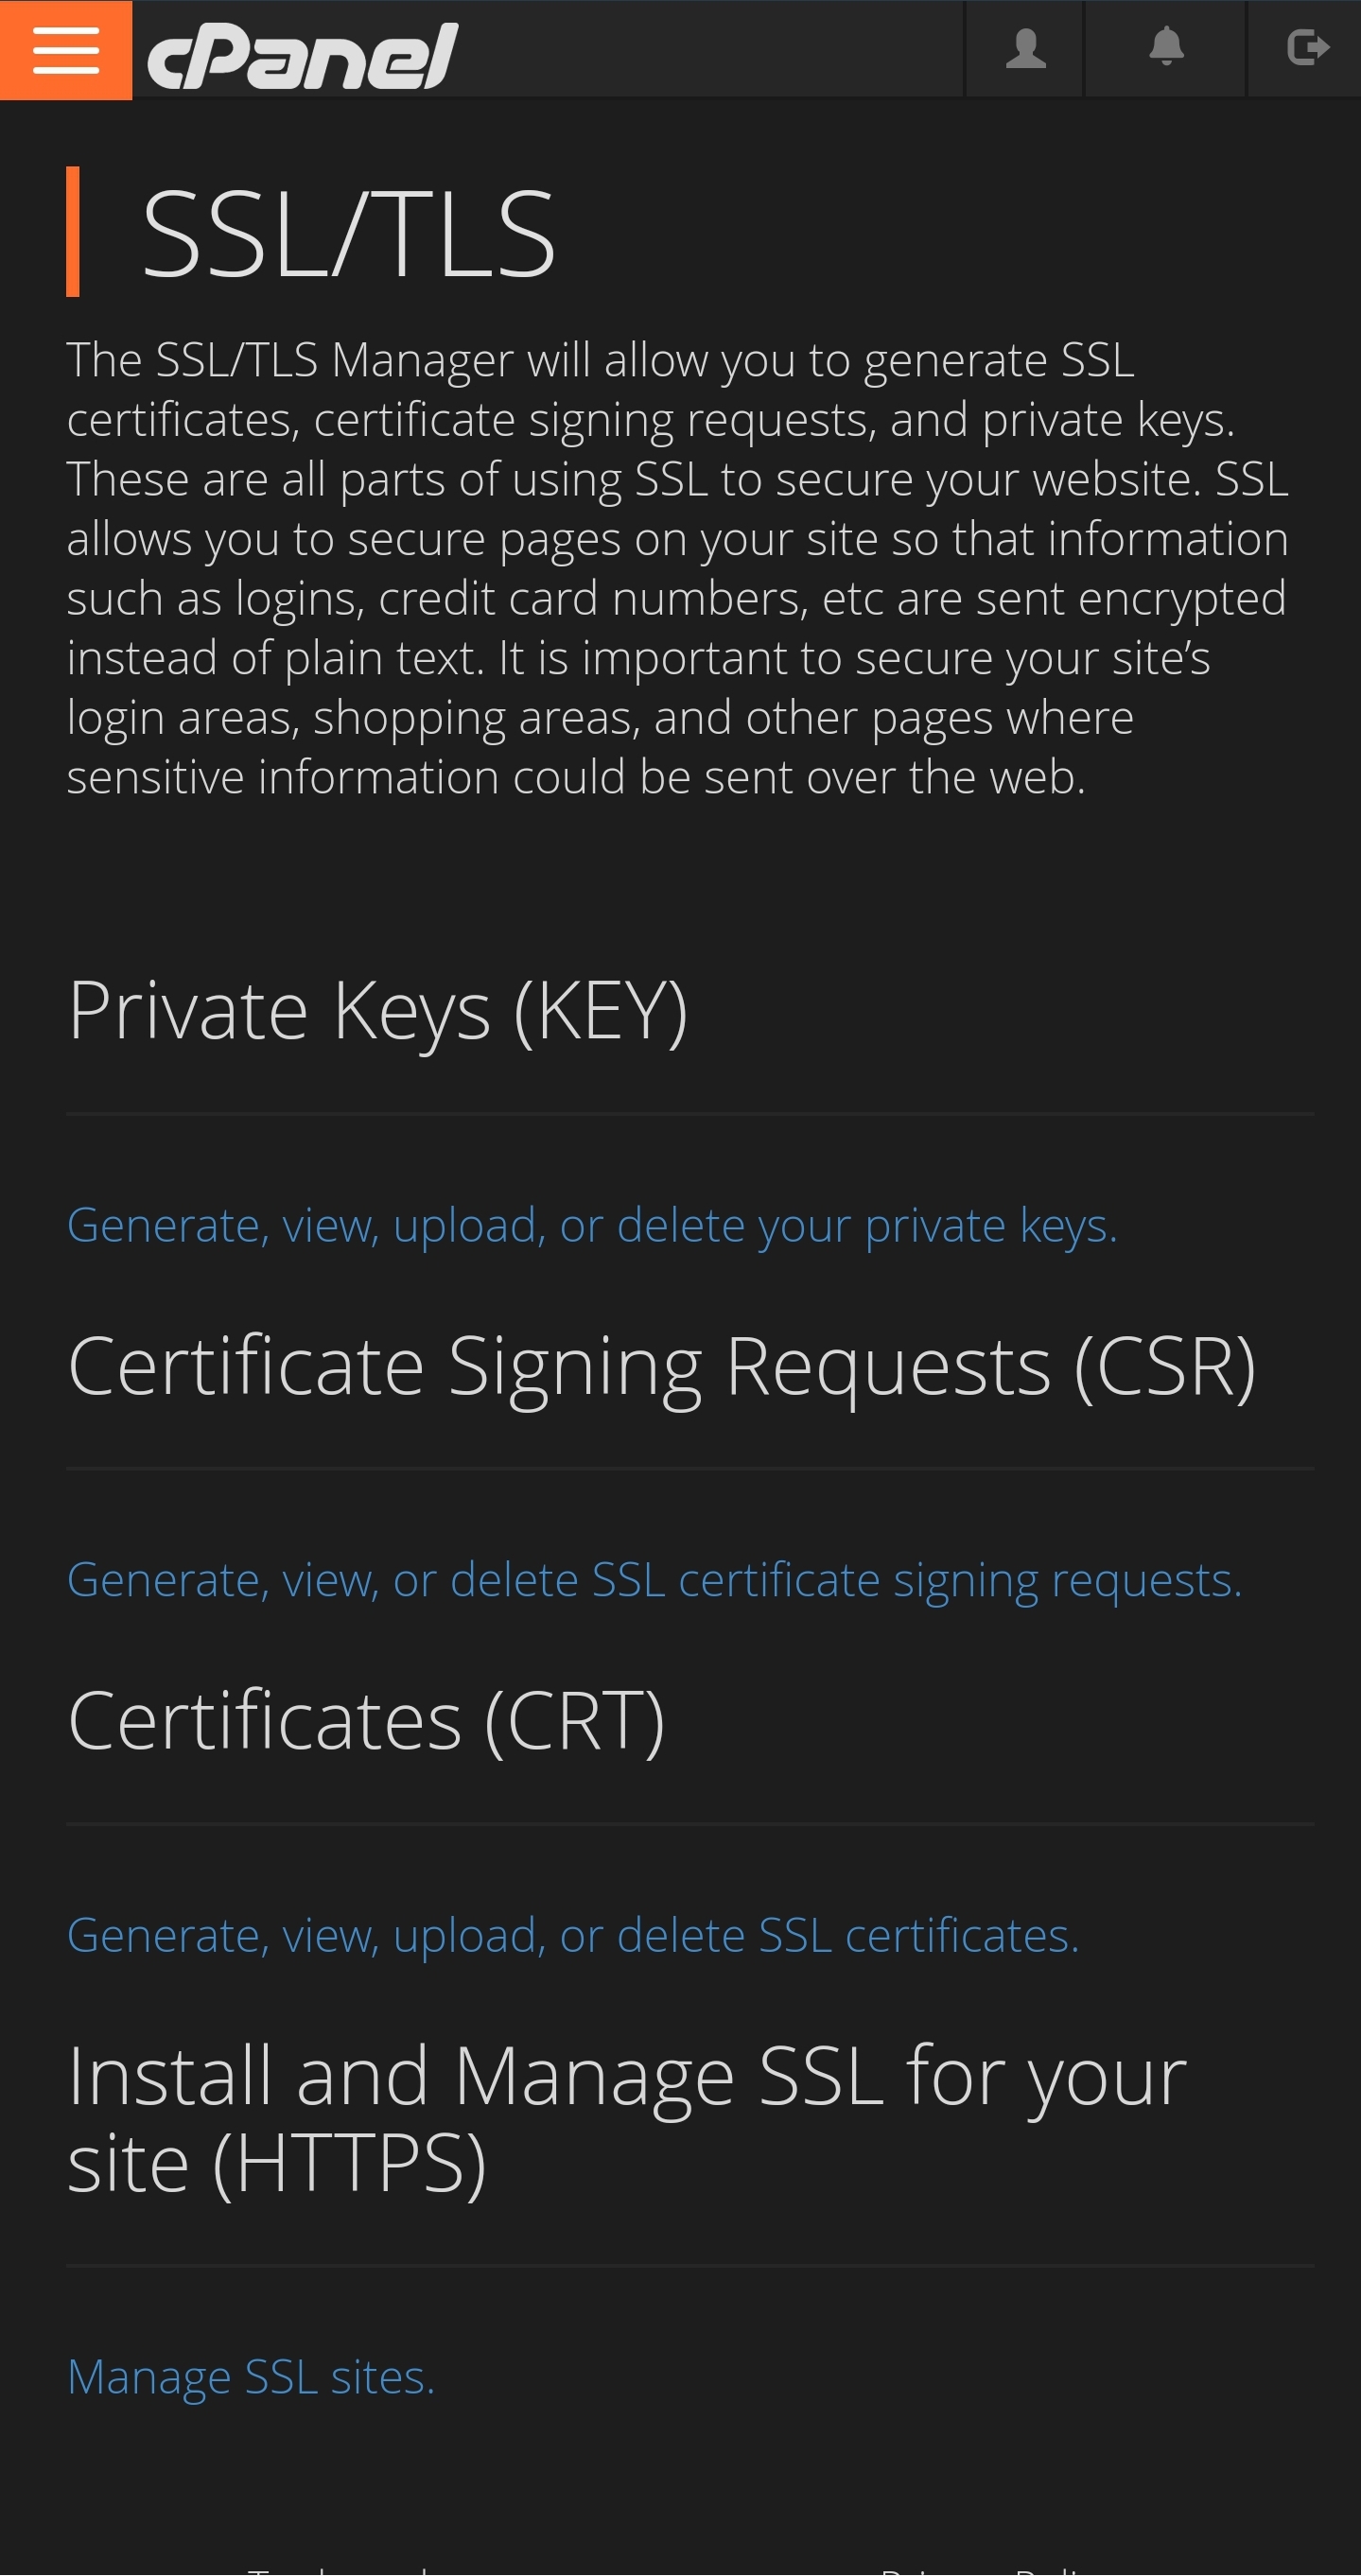Click the SSL/TLS page title
The height and width of the screenshot is (2576, 1361).
pos(348,235)
